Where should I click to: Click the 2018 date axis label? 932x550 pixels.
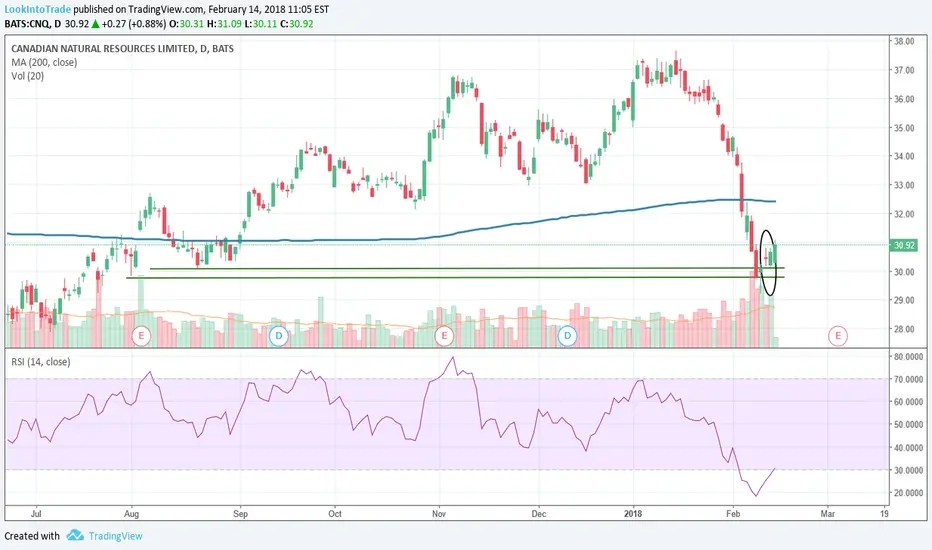[x=633, y=513]
